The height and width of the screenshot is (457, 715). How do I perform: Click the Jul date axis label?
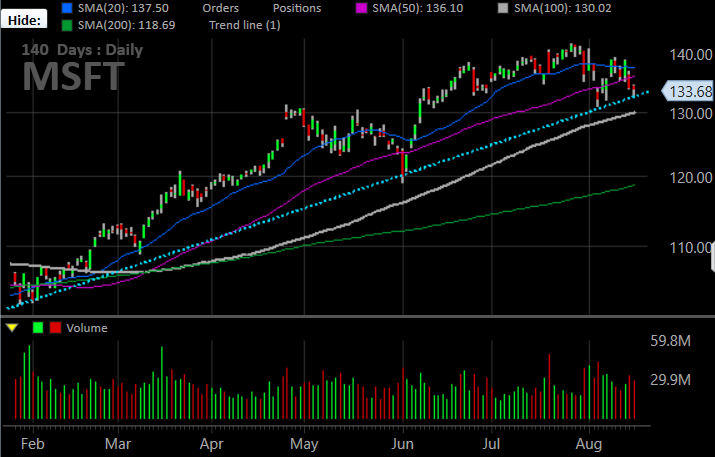click(x=492, y=444)
